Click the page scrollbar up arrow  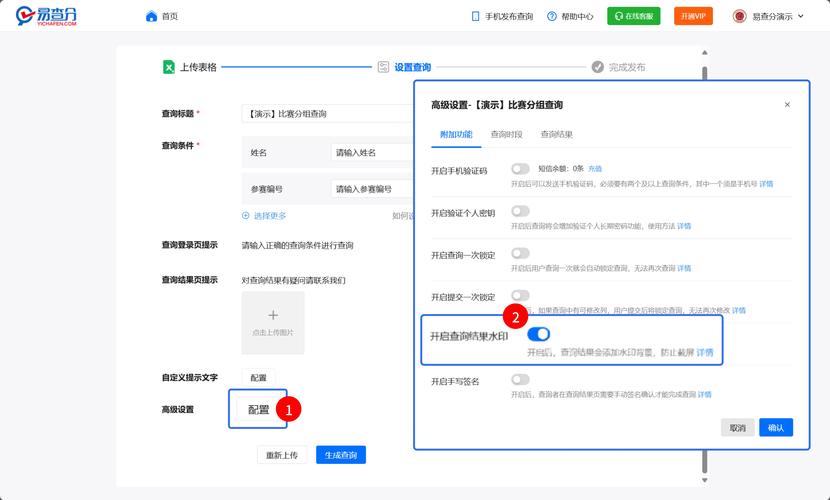705,52
